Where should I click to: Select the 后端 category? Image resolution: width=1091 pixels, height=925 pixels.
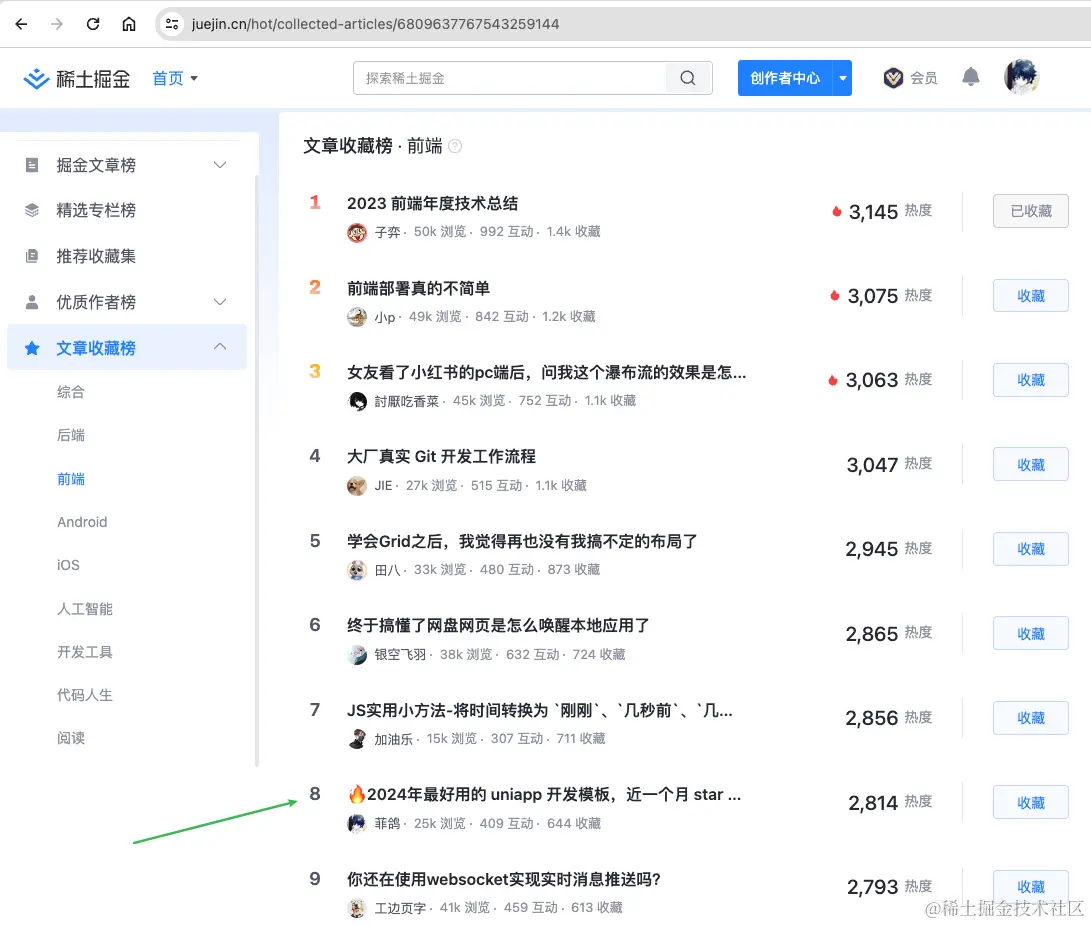tap(70, 435)
